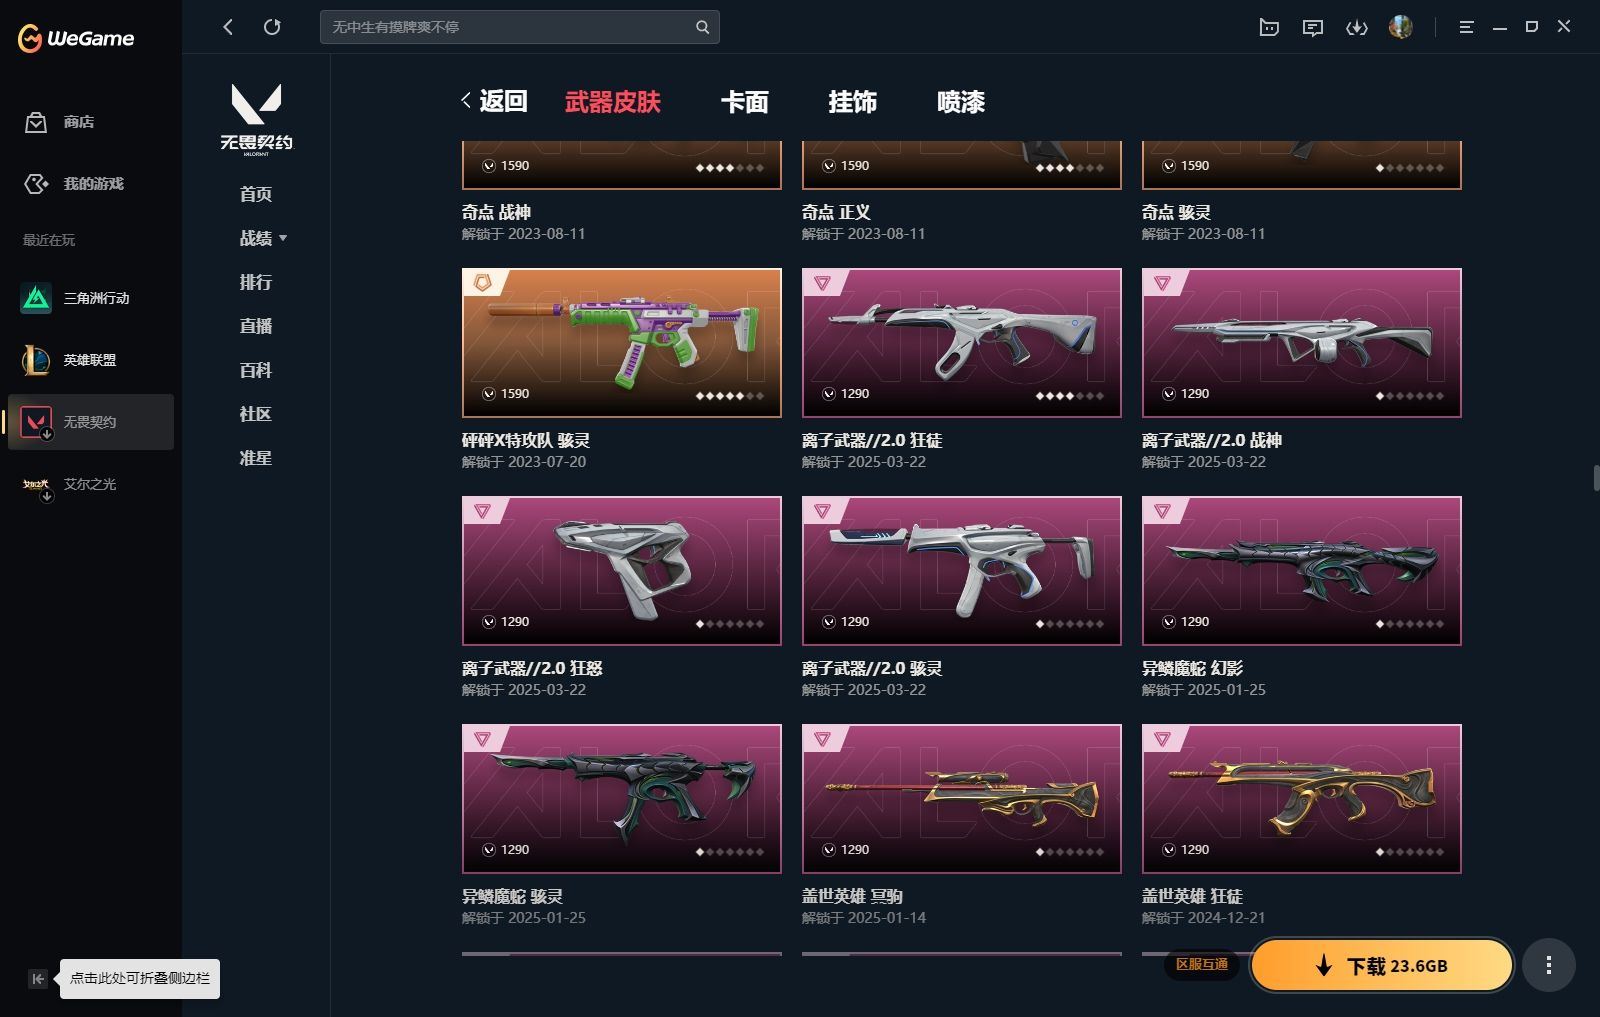Switch to the 卡面 tab
This screenshot has width=1600, height=1017.
coord(745,102)
